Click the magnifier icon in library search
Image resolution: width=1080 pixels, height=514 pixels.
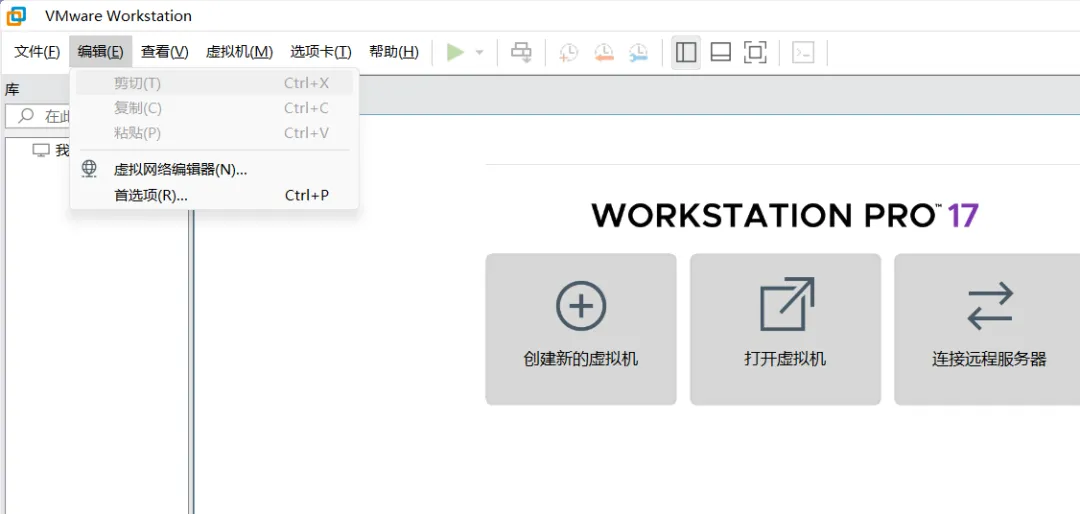pyautogui.click(x=26, y=116)
